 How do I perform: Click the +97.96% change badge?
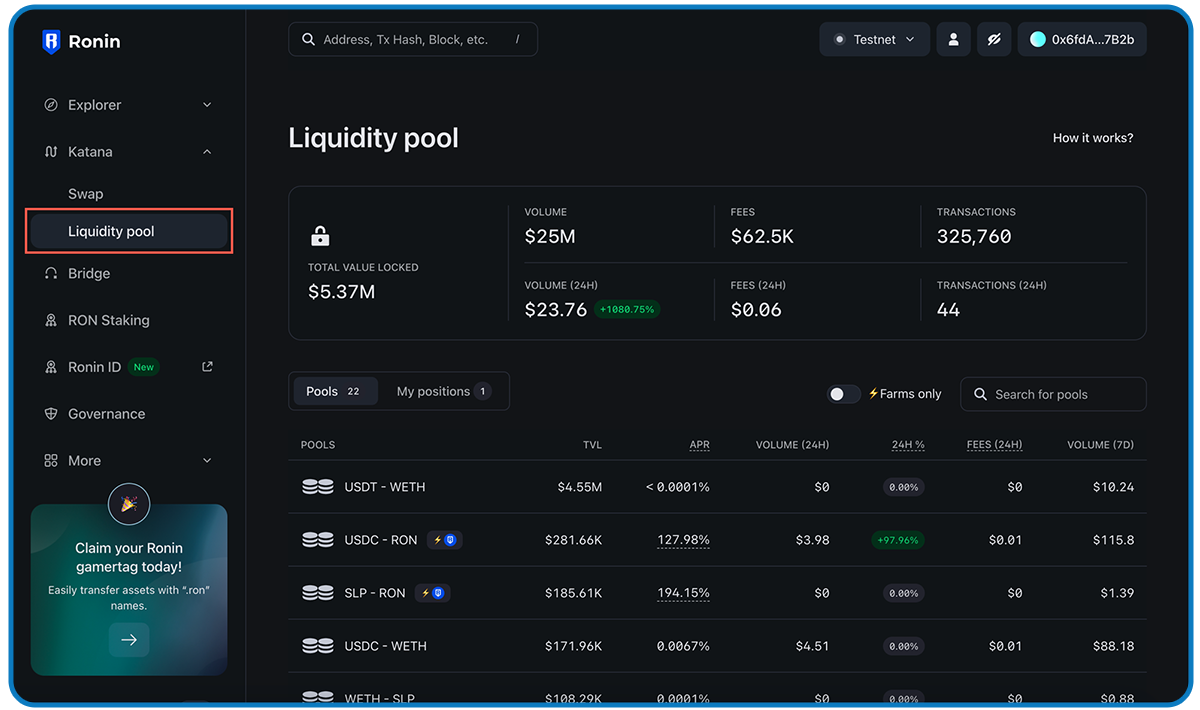coord(898,540)
